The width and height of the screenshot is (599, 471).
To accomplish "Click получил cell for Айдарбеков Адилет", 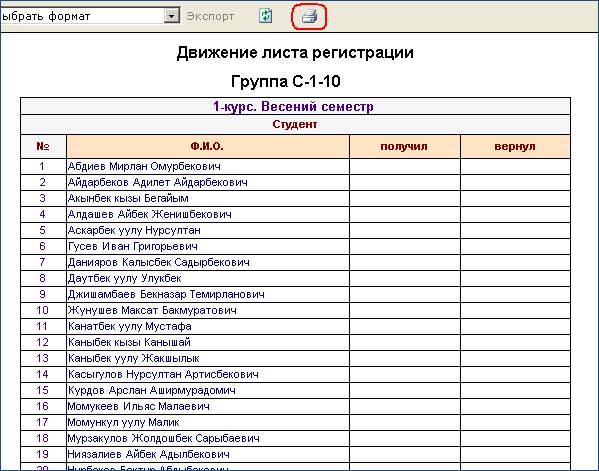I will tap(405, 183).
